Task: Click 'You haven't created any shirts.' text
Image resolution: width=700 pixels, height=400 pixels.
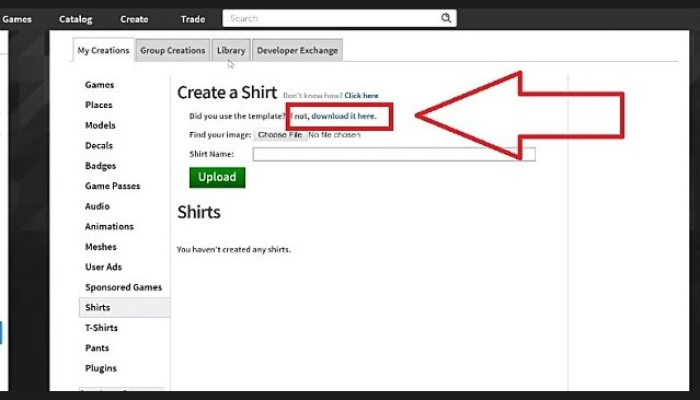Action: tap(233, 250)
